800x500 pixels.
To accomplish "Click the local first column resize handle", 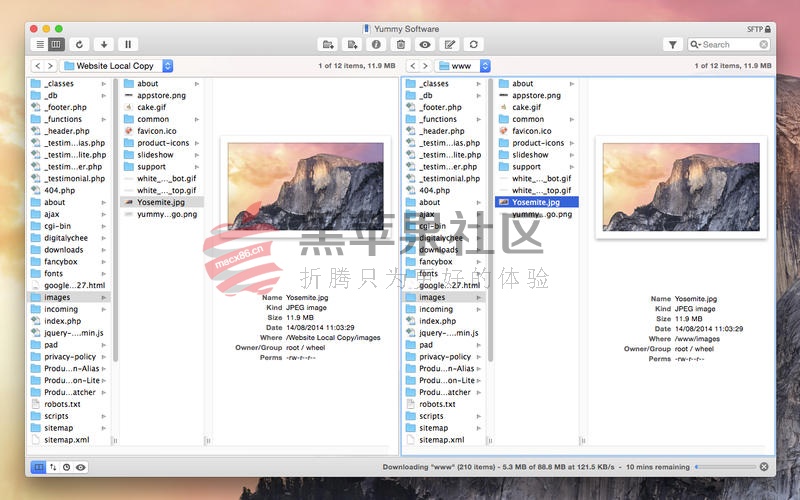I will pos(115,441).
